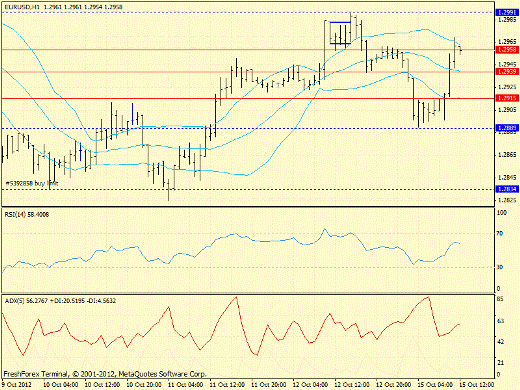
Task: Click the 1.2945 price axis label
Action: pyautogui.click(x=507, y=64)
